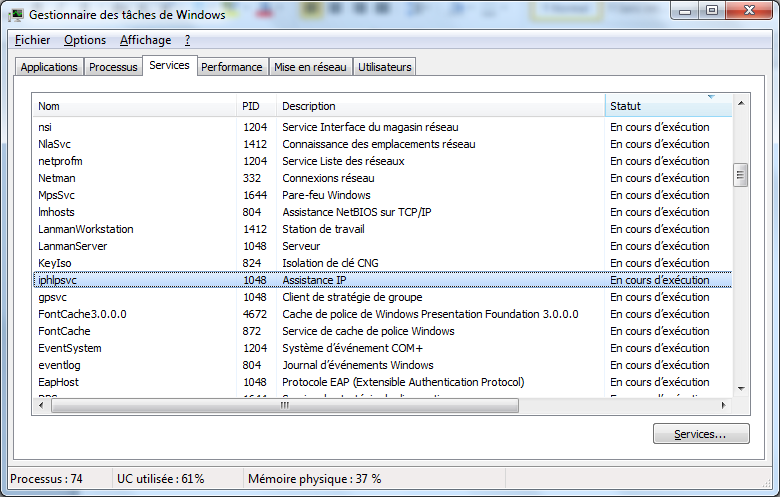Click the horizontal scrollbar left arrow

click(x=41, y=406)
